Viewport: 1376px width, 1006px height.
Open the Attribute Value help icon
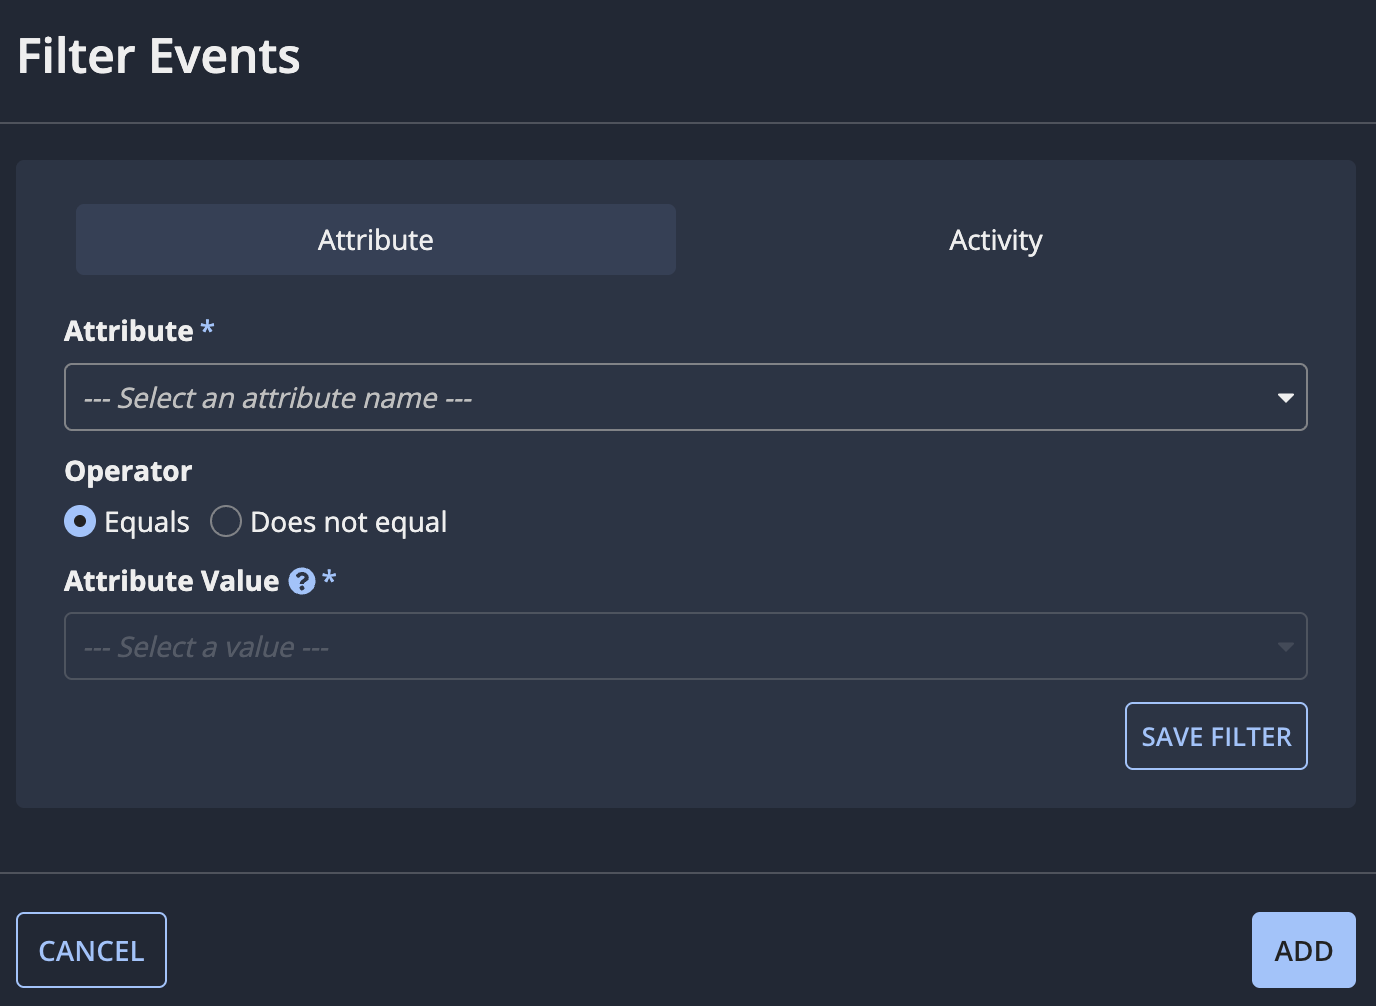302,581
